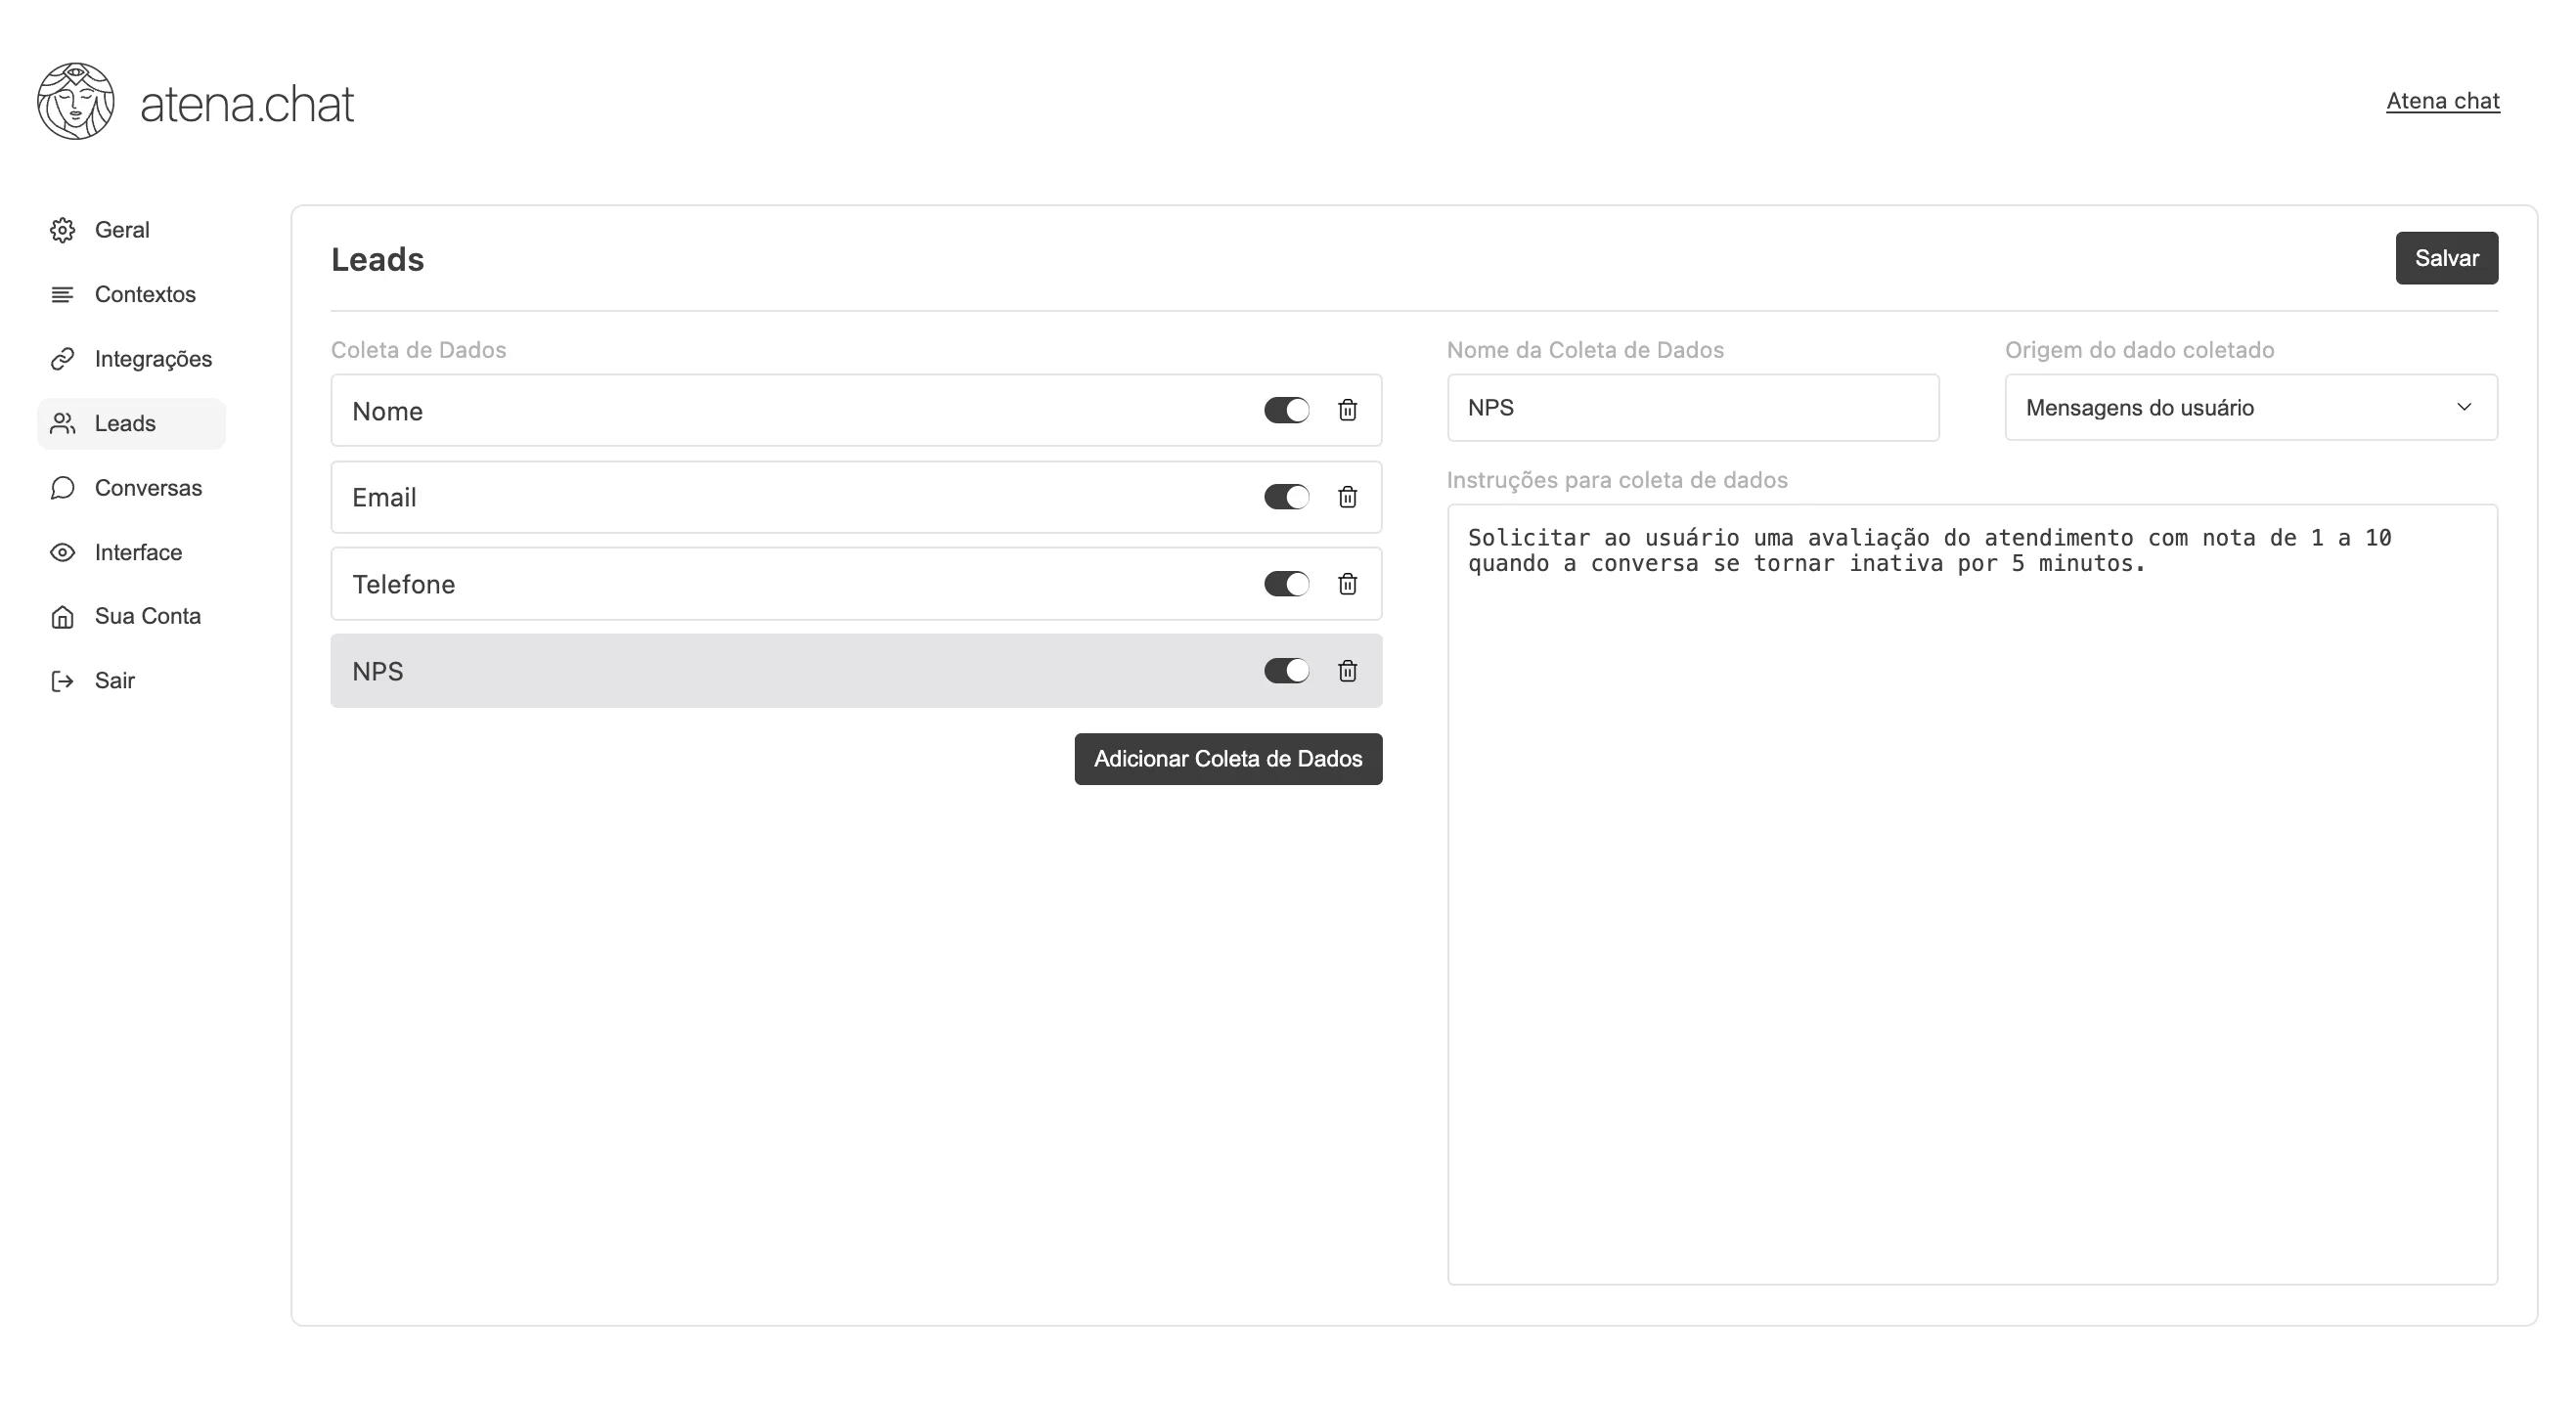
Task: Switch off the NPS toggle
Action: (1286, 671)
